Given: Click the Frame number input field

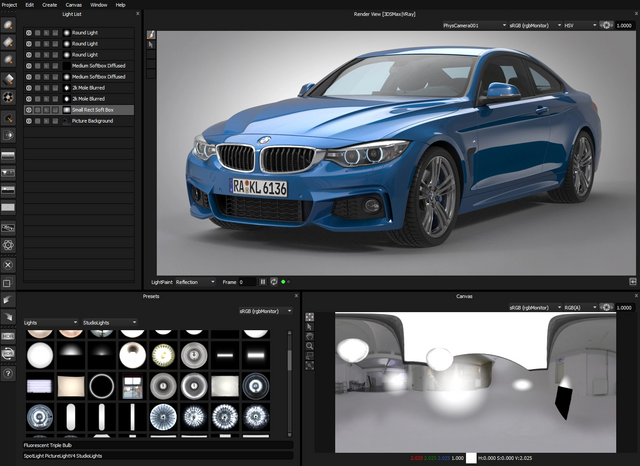Looking at the screenshot, I should pyautogui.click(x=247, y=282).
